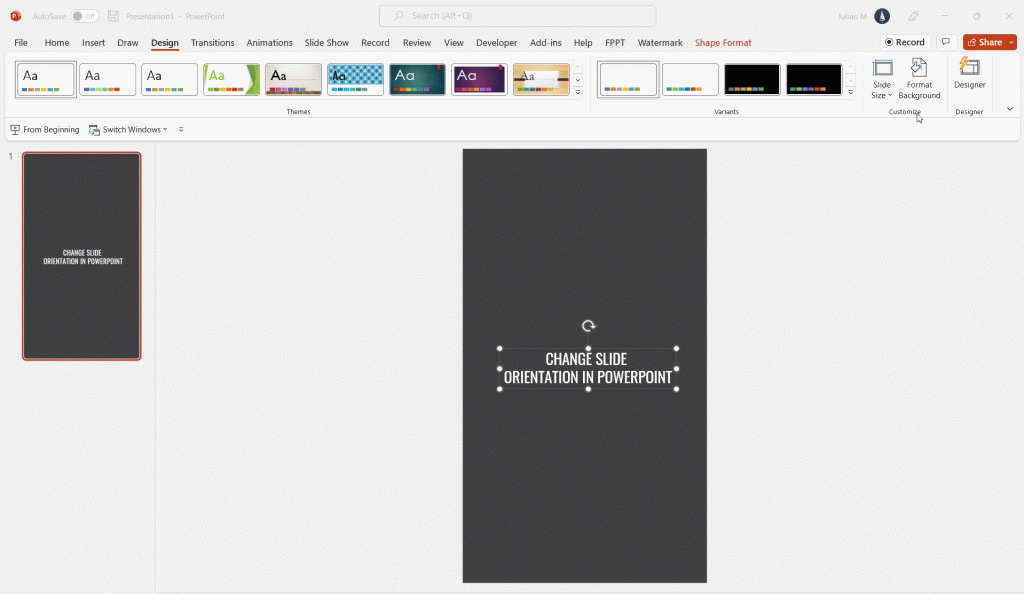Click the Share button
Image resolution: width=1024 pixels, height=594 pixels.
point(985,42)
